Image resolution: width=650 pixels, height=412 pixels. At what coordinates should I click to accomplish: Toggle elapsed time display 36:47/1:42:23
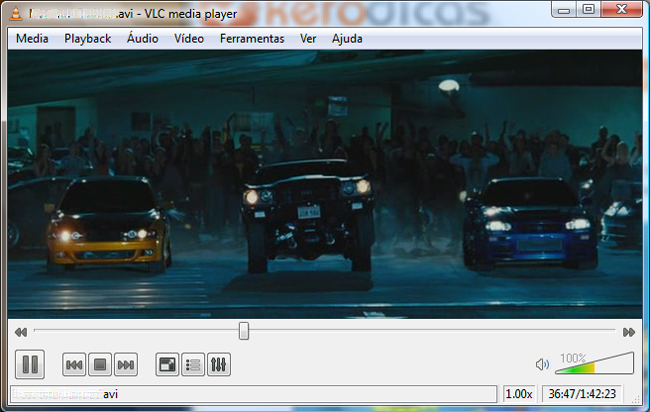582,394
